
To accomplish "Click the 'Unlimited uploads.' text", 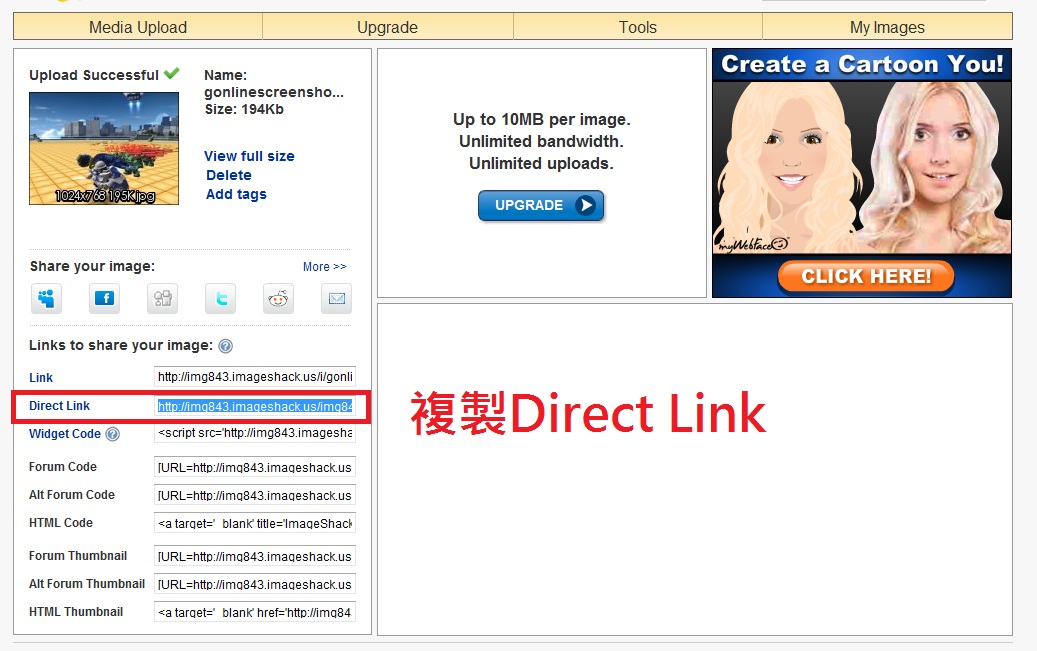I will tap(542, 163).
